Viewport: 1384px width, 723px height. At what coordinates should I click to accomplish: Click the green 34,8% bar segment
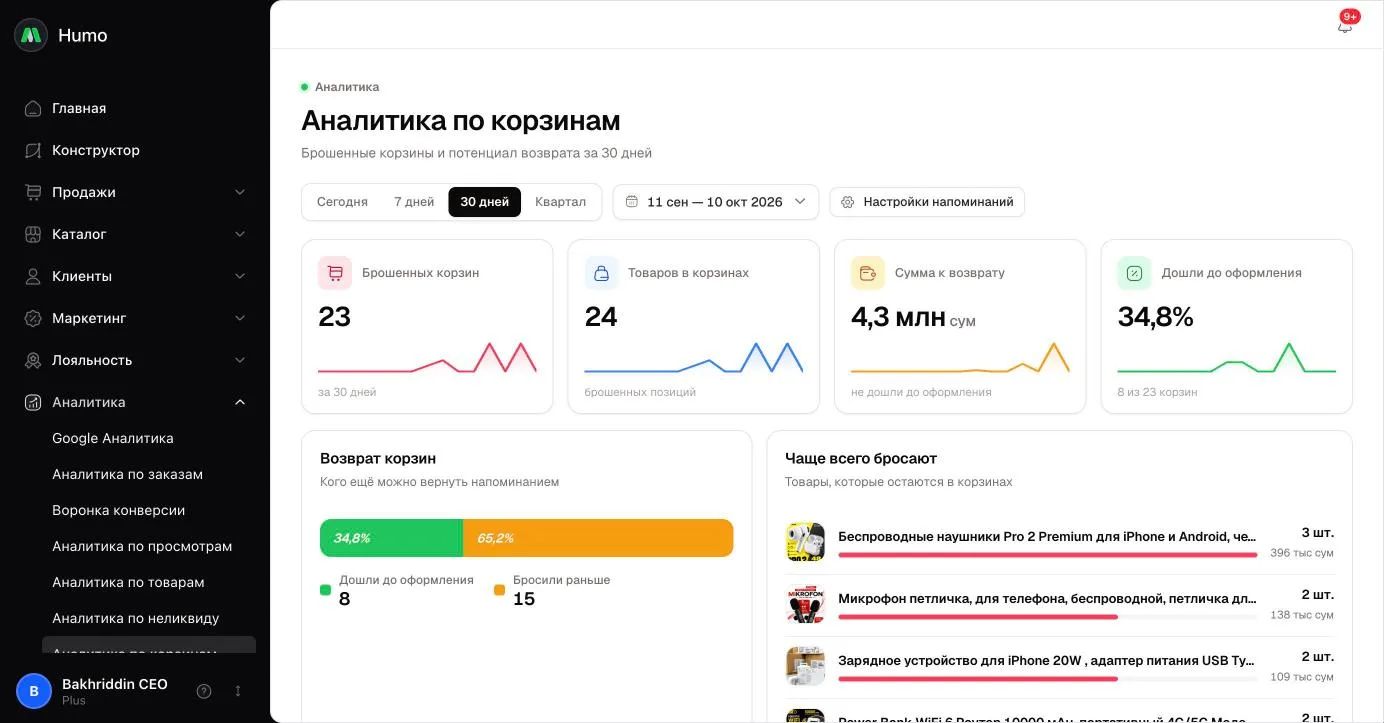click(391, 538)
